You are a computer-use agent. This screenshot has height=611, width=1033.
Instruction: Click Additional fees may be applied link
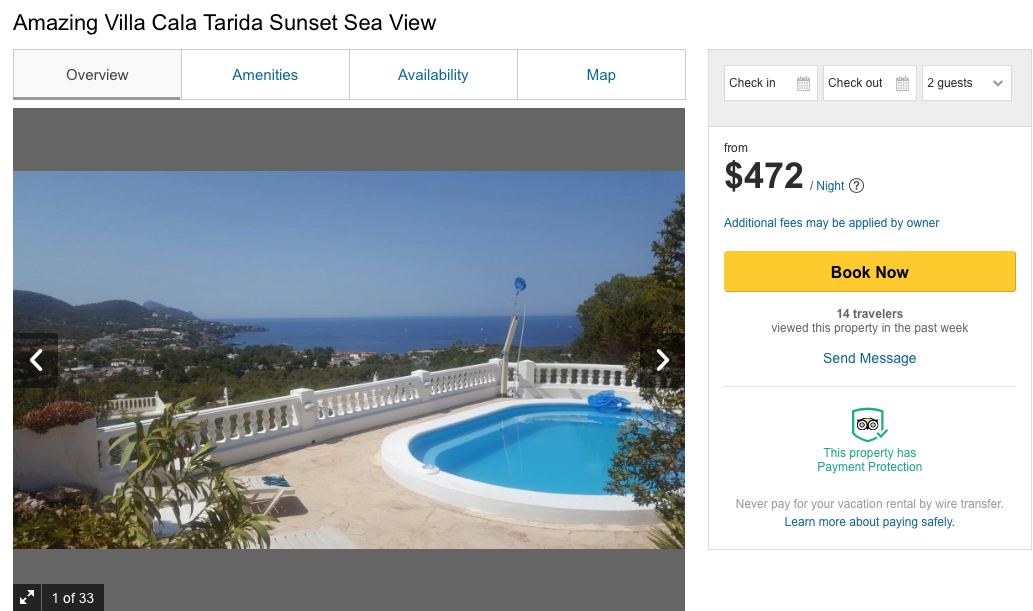[831, 223]
